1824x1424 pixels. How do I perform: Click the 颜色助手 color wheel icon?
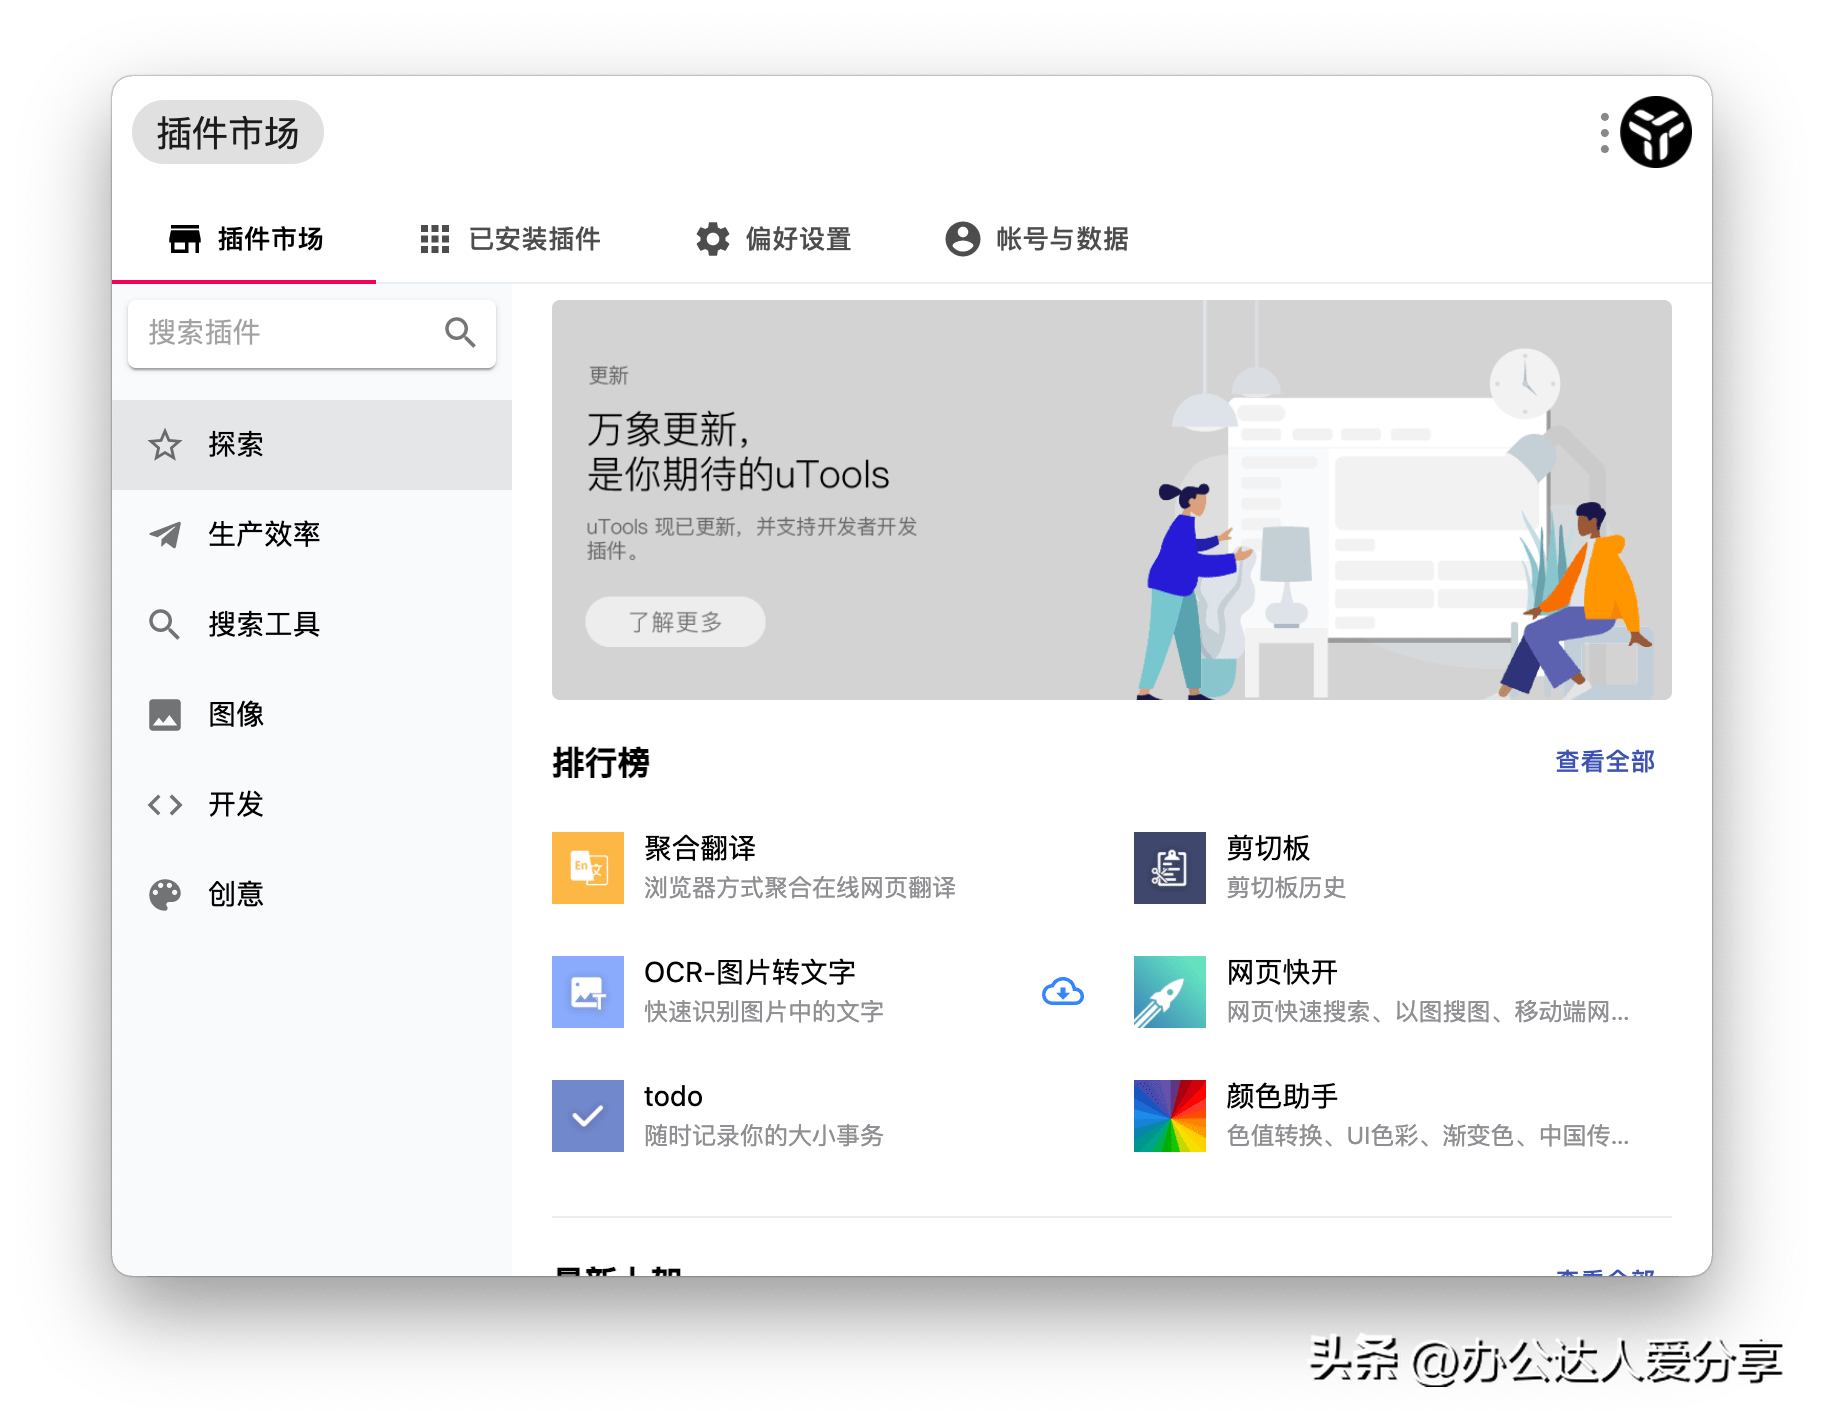[1170, 1116]
